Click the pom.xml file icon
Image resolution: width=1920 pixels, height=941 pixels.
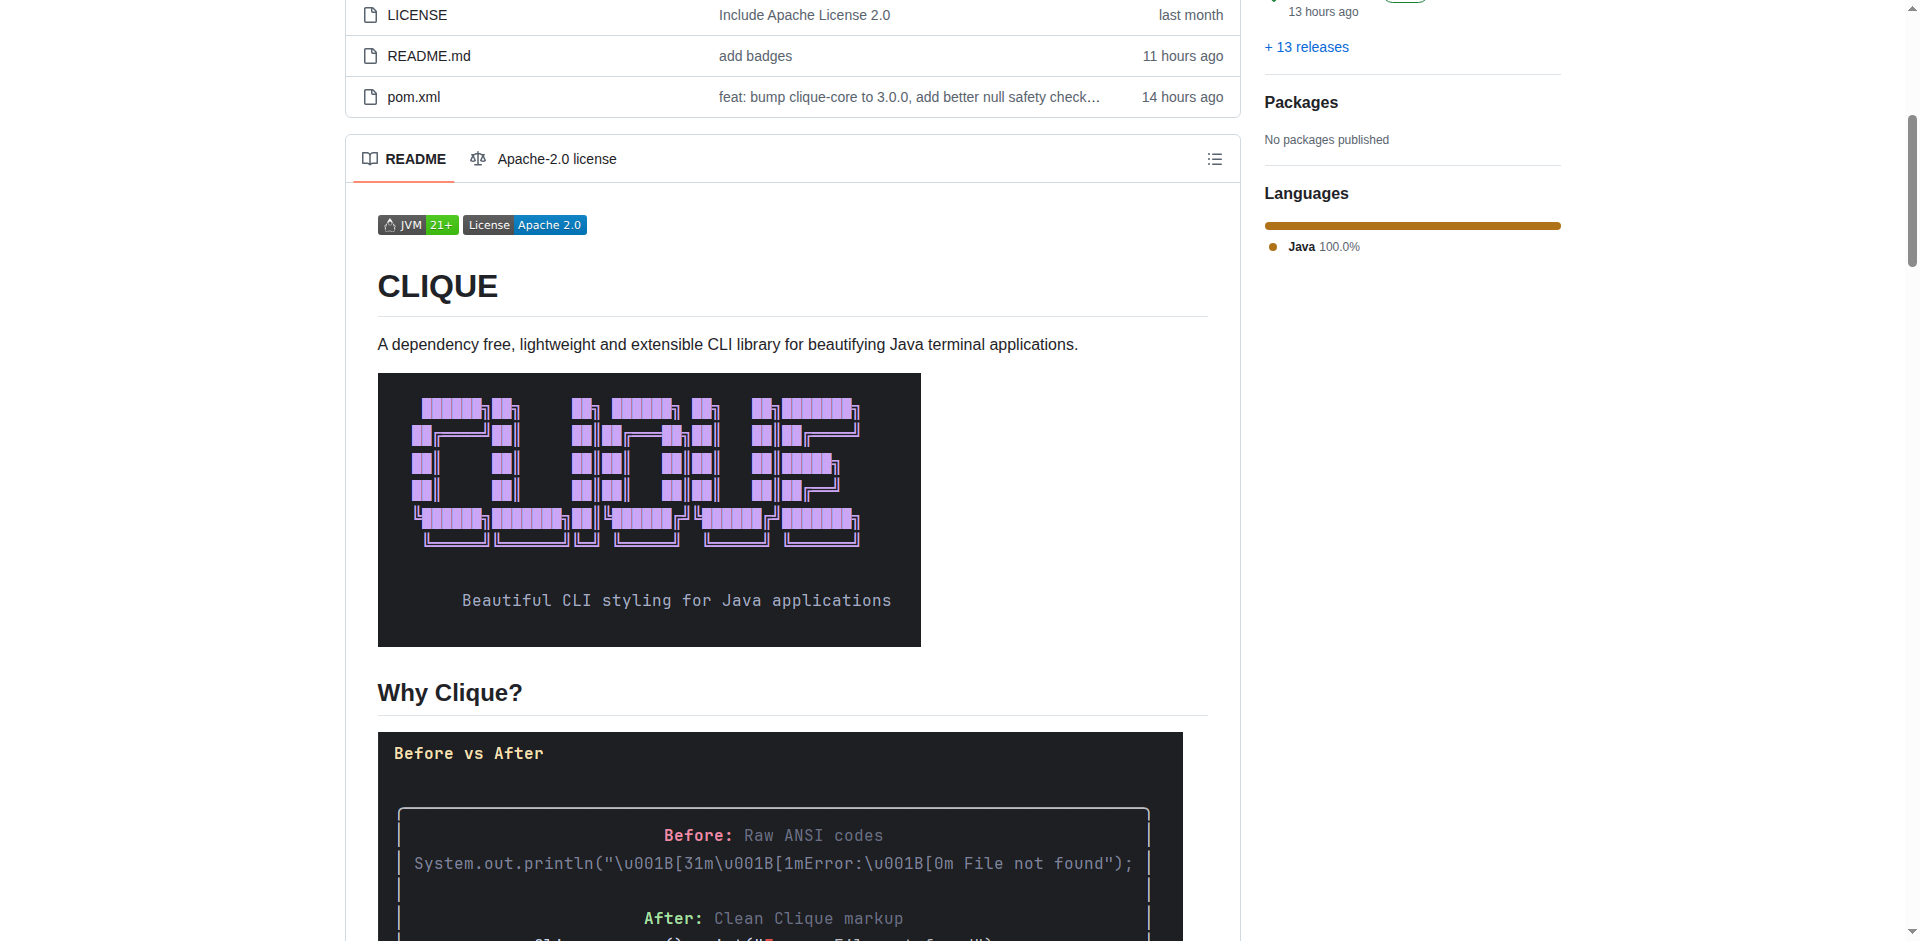pyautogui.click(x=370, y=97)
